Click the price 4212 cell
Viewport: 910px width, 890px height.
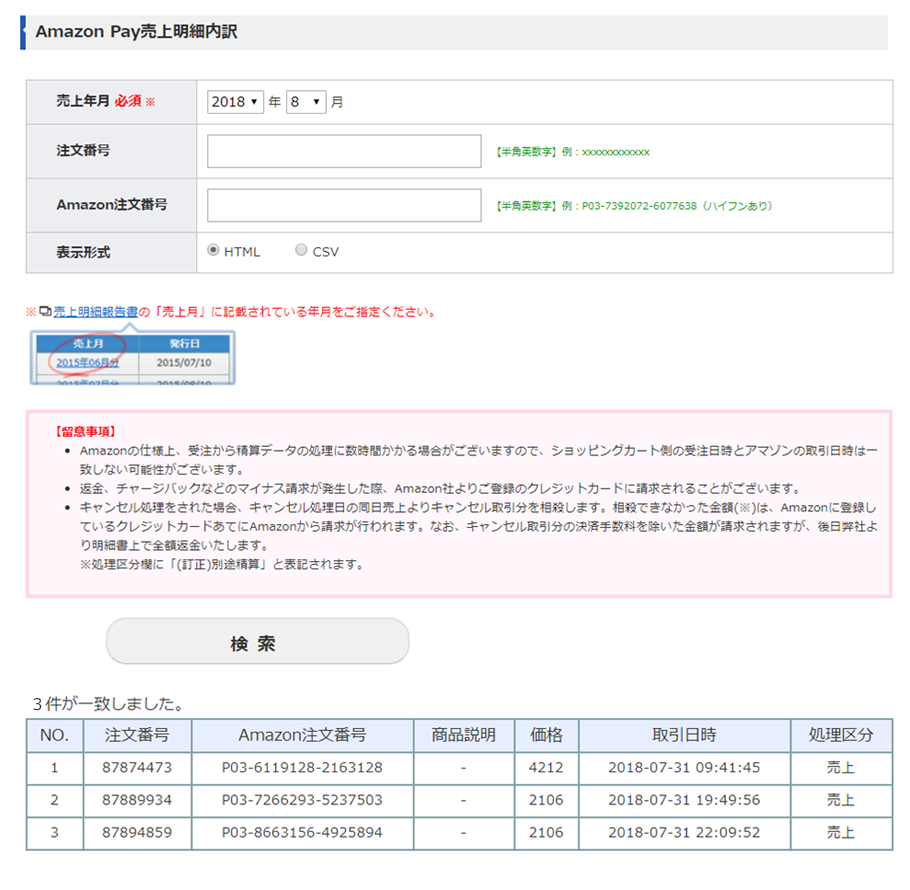click(x=546, y=768)
